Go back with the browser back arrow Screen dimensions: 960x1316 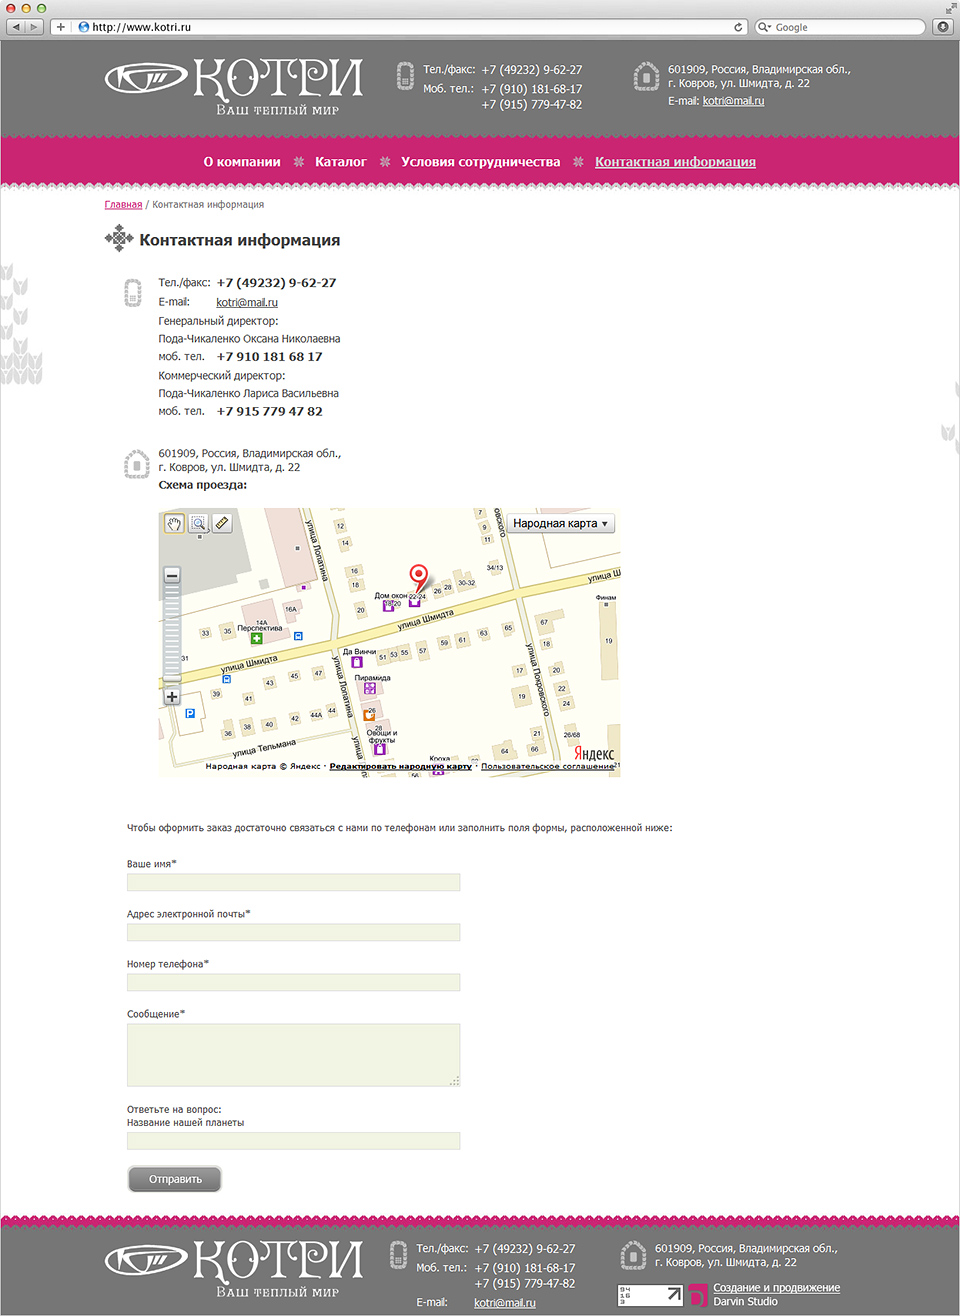[16, 27]
